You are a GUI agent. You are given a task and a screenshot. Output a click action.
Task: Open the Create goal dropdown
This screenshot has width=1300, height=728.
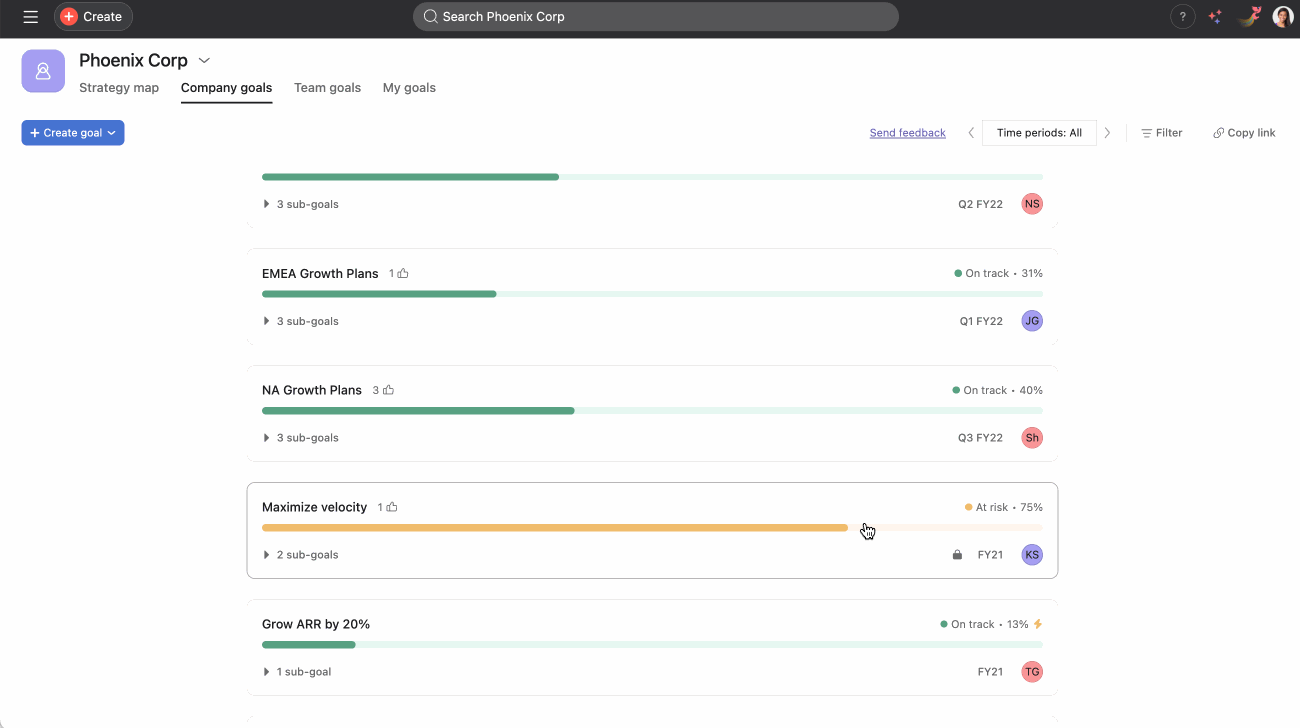(x=73, y=133)
